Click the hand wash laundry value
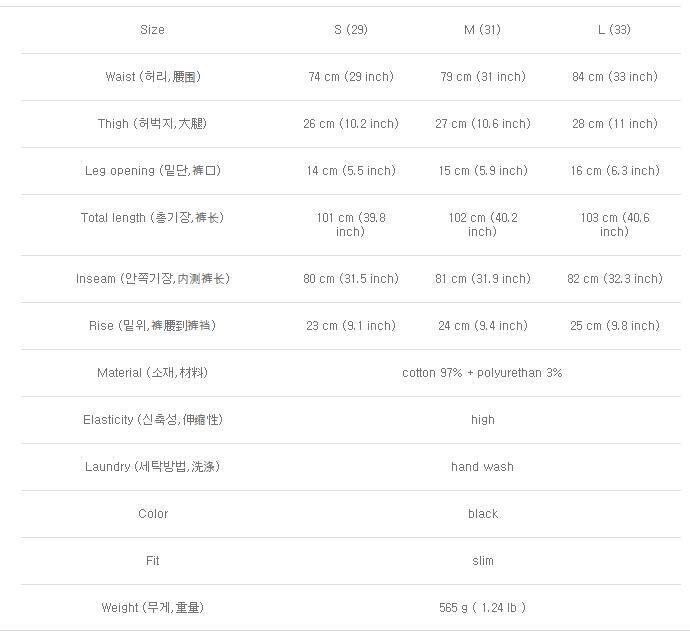Screen dimensions: 690x631 (x=482, y=467)
